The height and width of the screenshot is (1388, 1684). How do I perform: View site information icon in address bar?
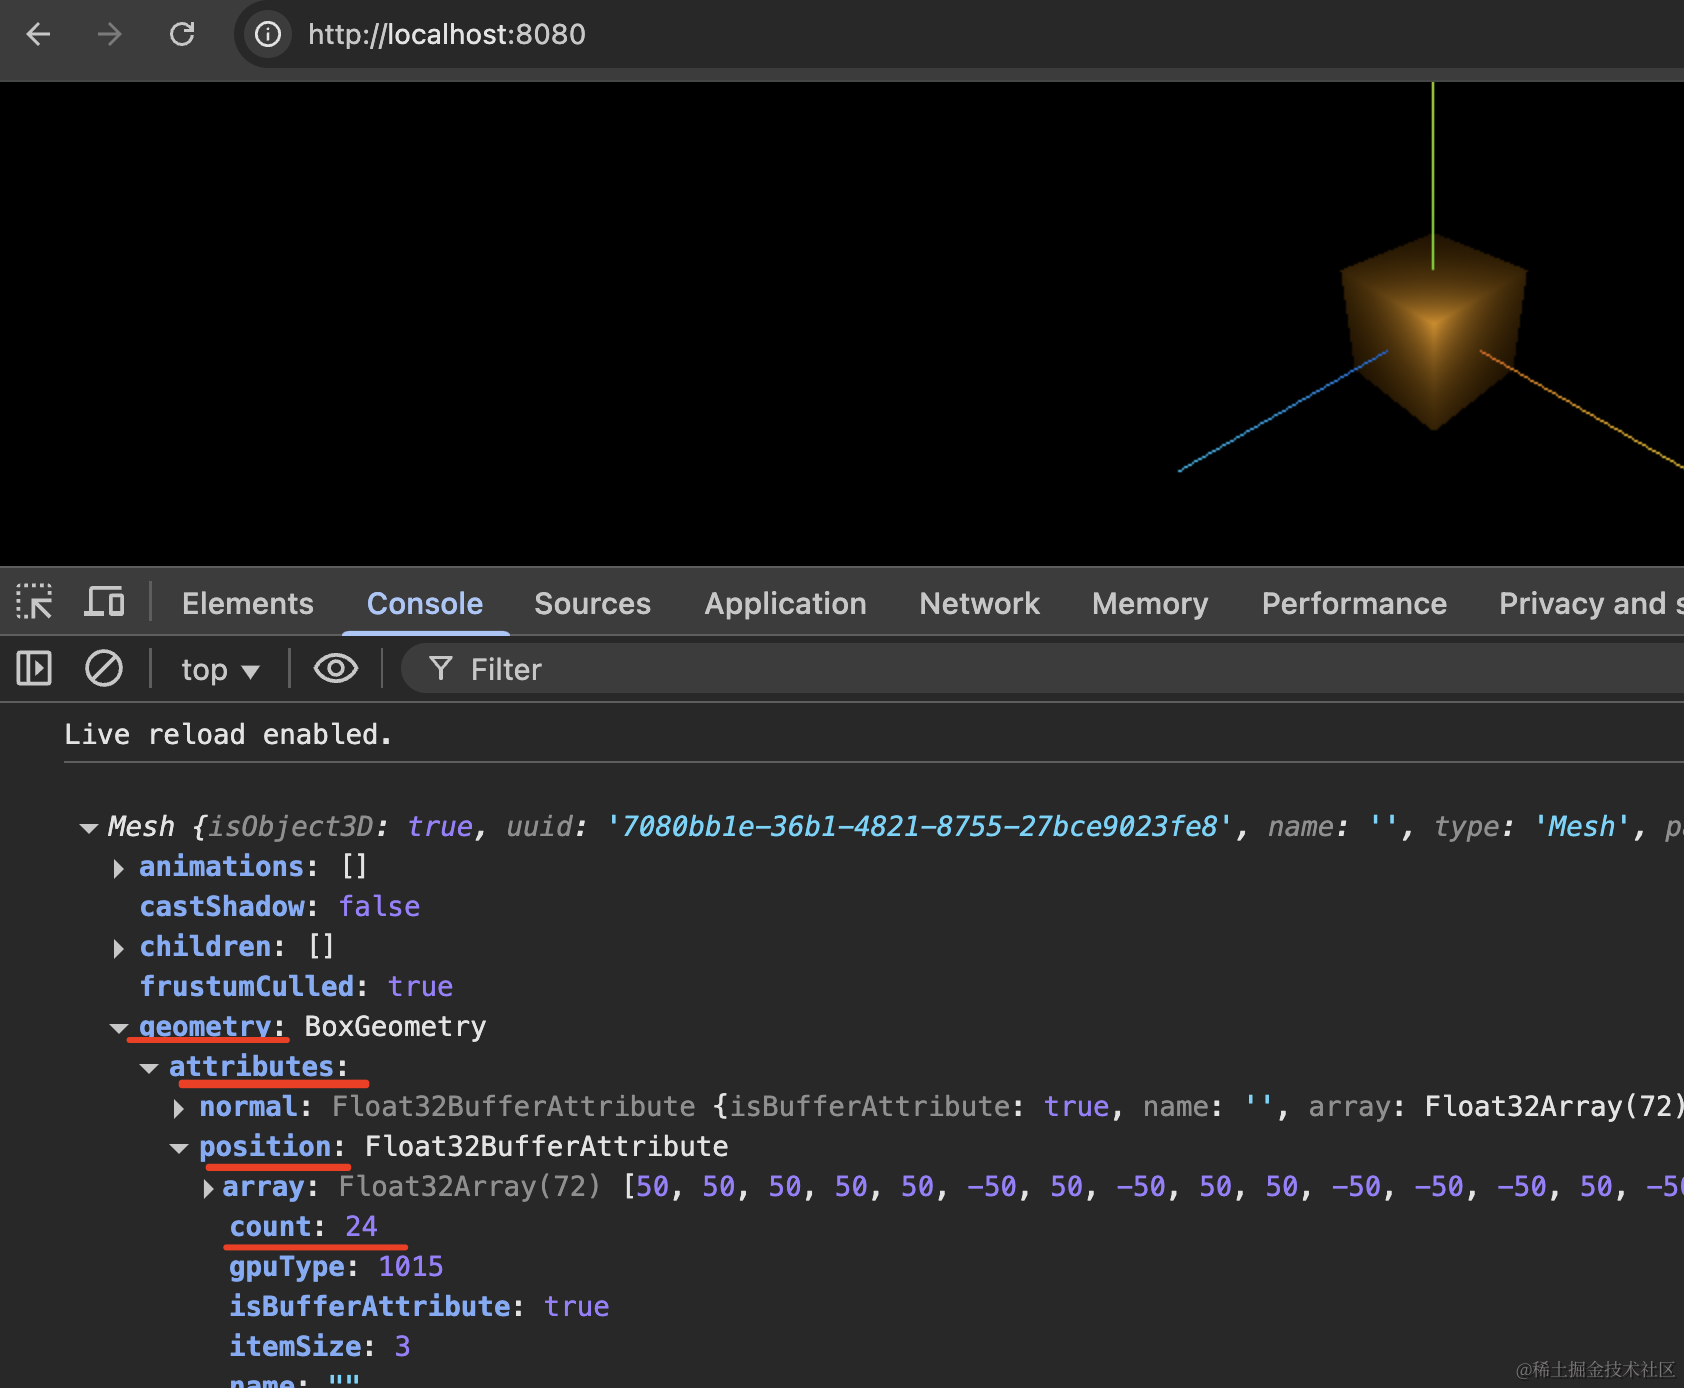[268, 34]
